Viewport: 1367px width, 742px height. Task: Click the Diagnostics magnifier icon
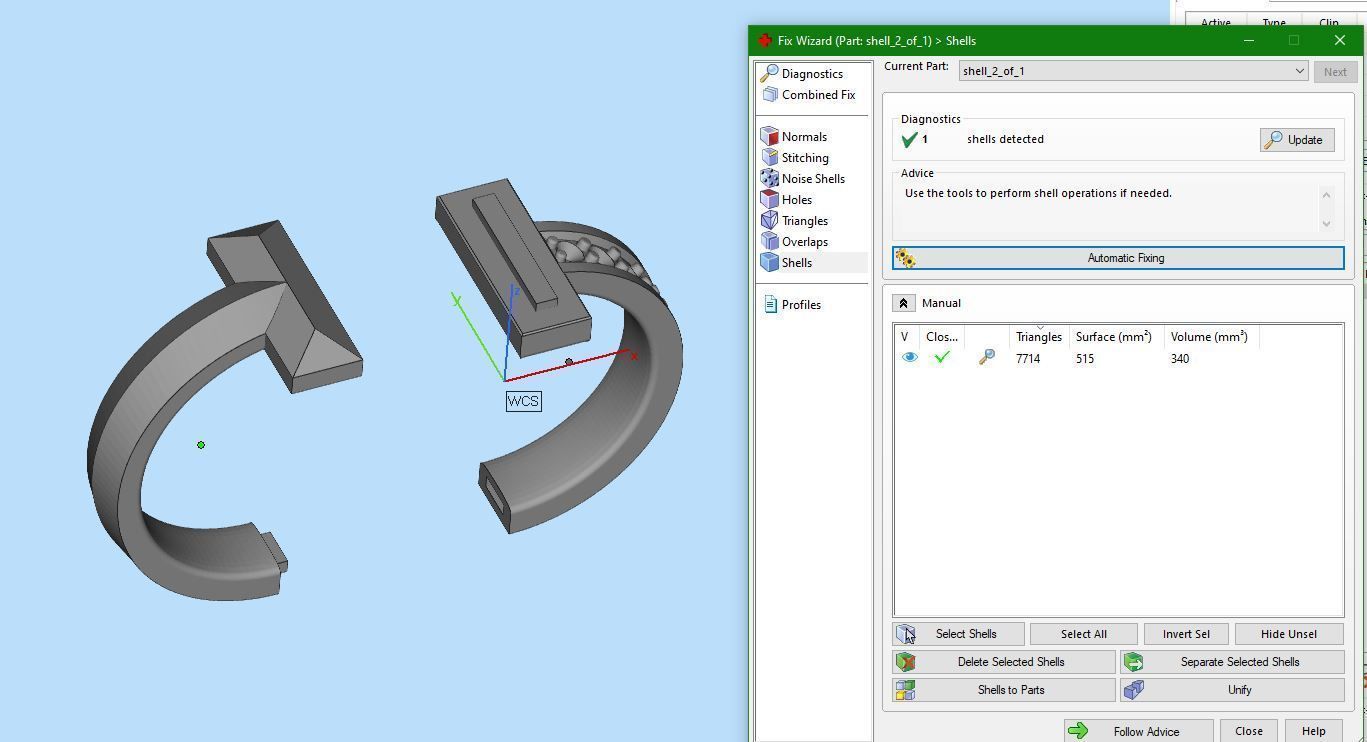click(769, 74)
